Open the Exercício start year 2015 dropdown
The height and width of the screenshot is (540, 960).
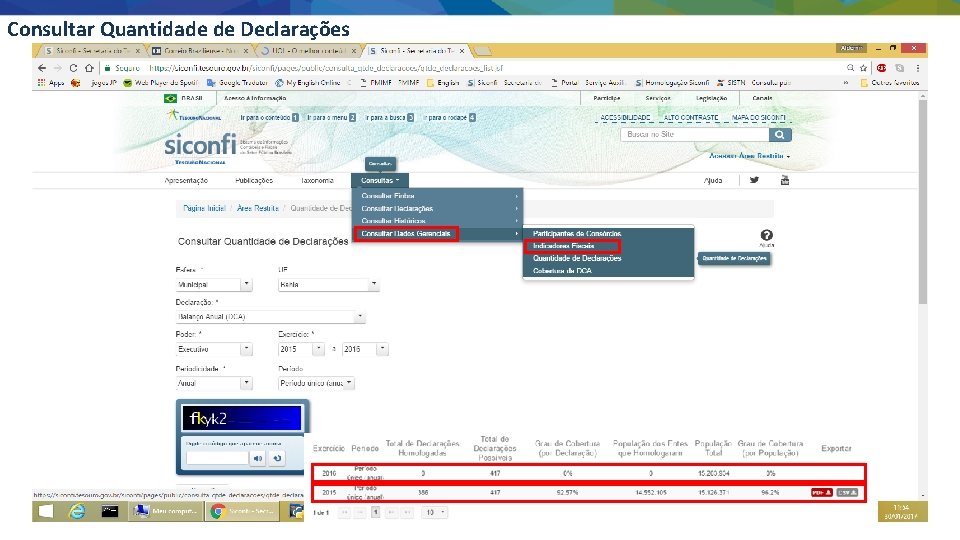[301, 349]
